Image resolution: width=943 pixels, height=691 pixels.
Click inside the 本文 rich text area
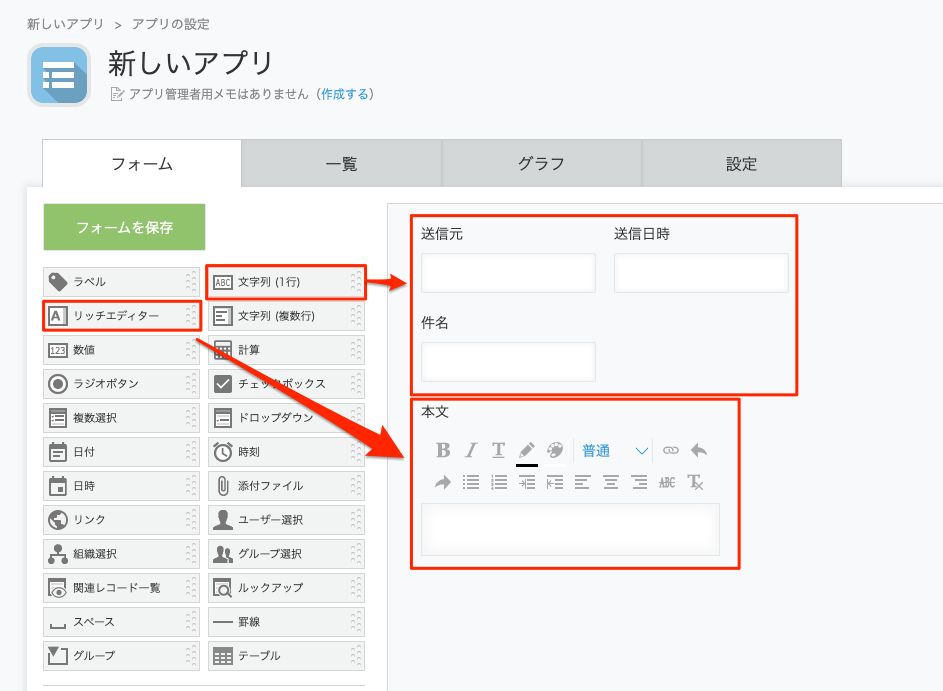click(x=570, y=530)
